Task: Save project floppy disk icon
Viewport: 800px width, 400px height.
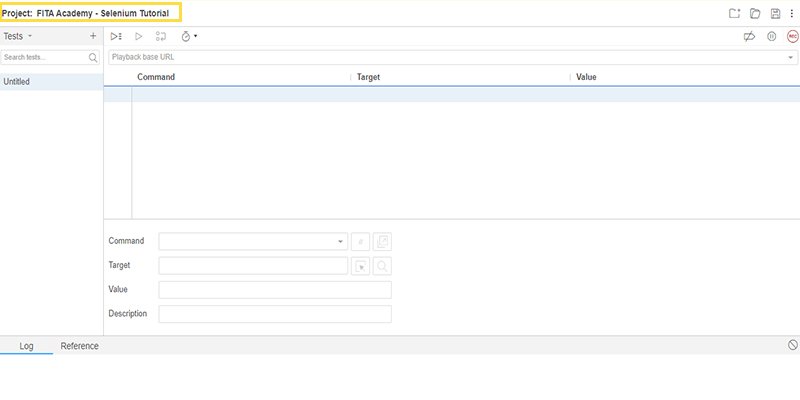Action: pos(776,14)
